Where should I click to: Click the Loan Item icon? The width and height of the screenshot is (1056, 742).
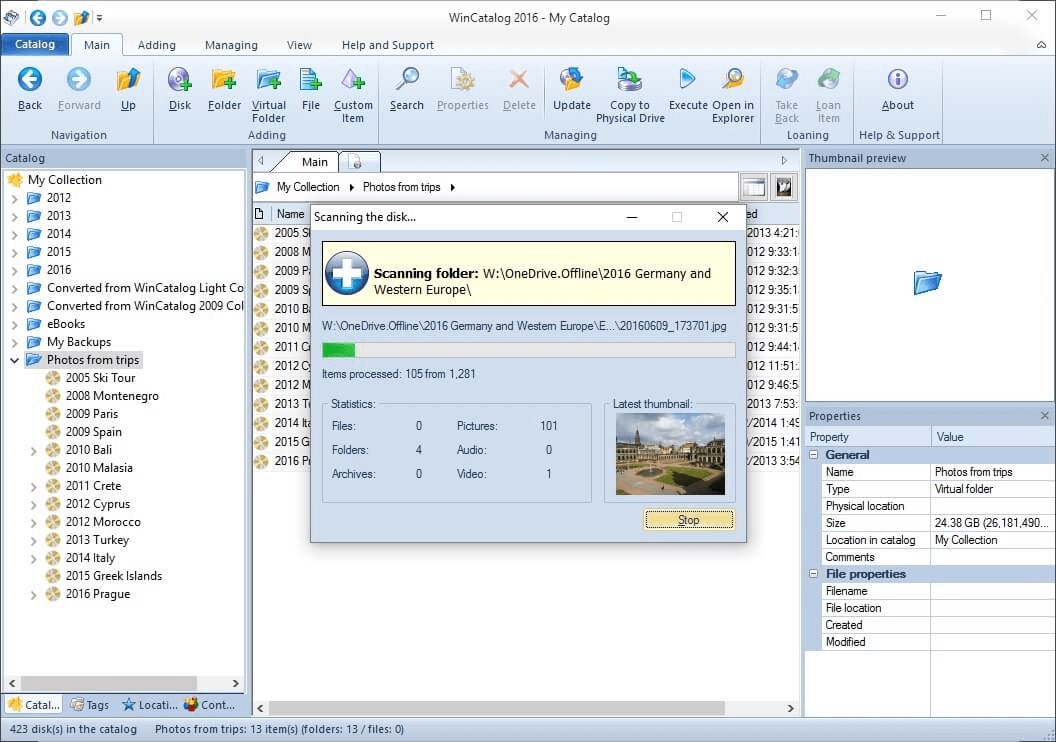coord(828,79)
